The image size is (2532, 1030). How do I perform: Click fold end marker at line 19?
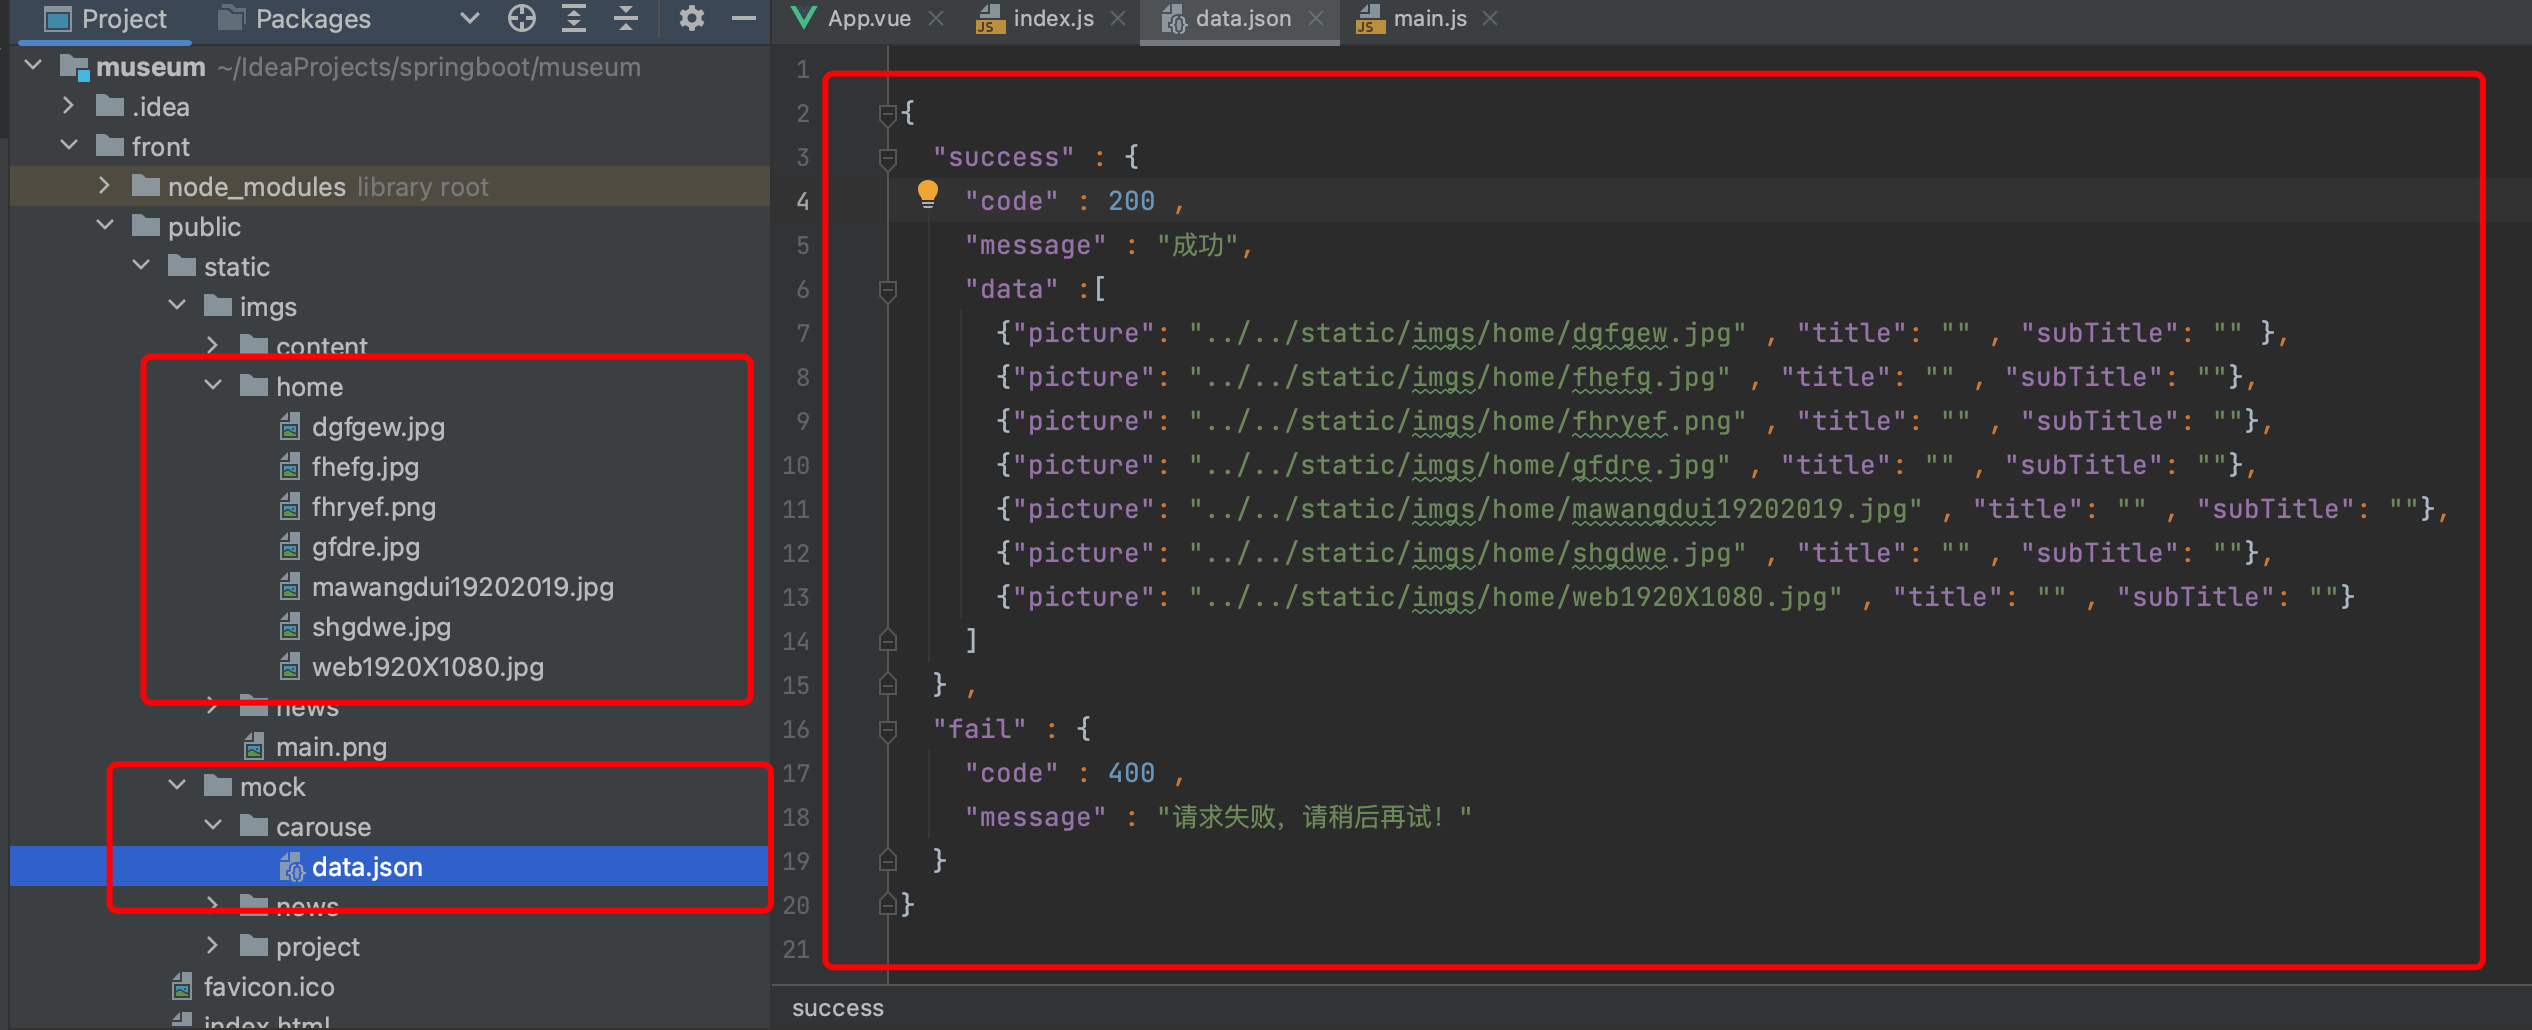pyautogui.click(x=887, y=860)
